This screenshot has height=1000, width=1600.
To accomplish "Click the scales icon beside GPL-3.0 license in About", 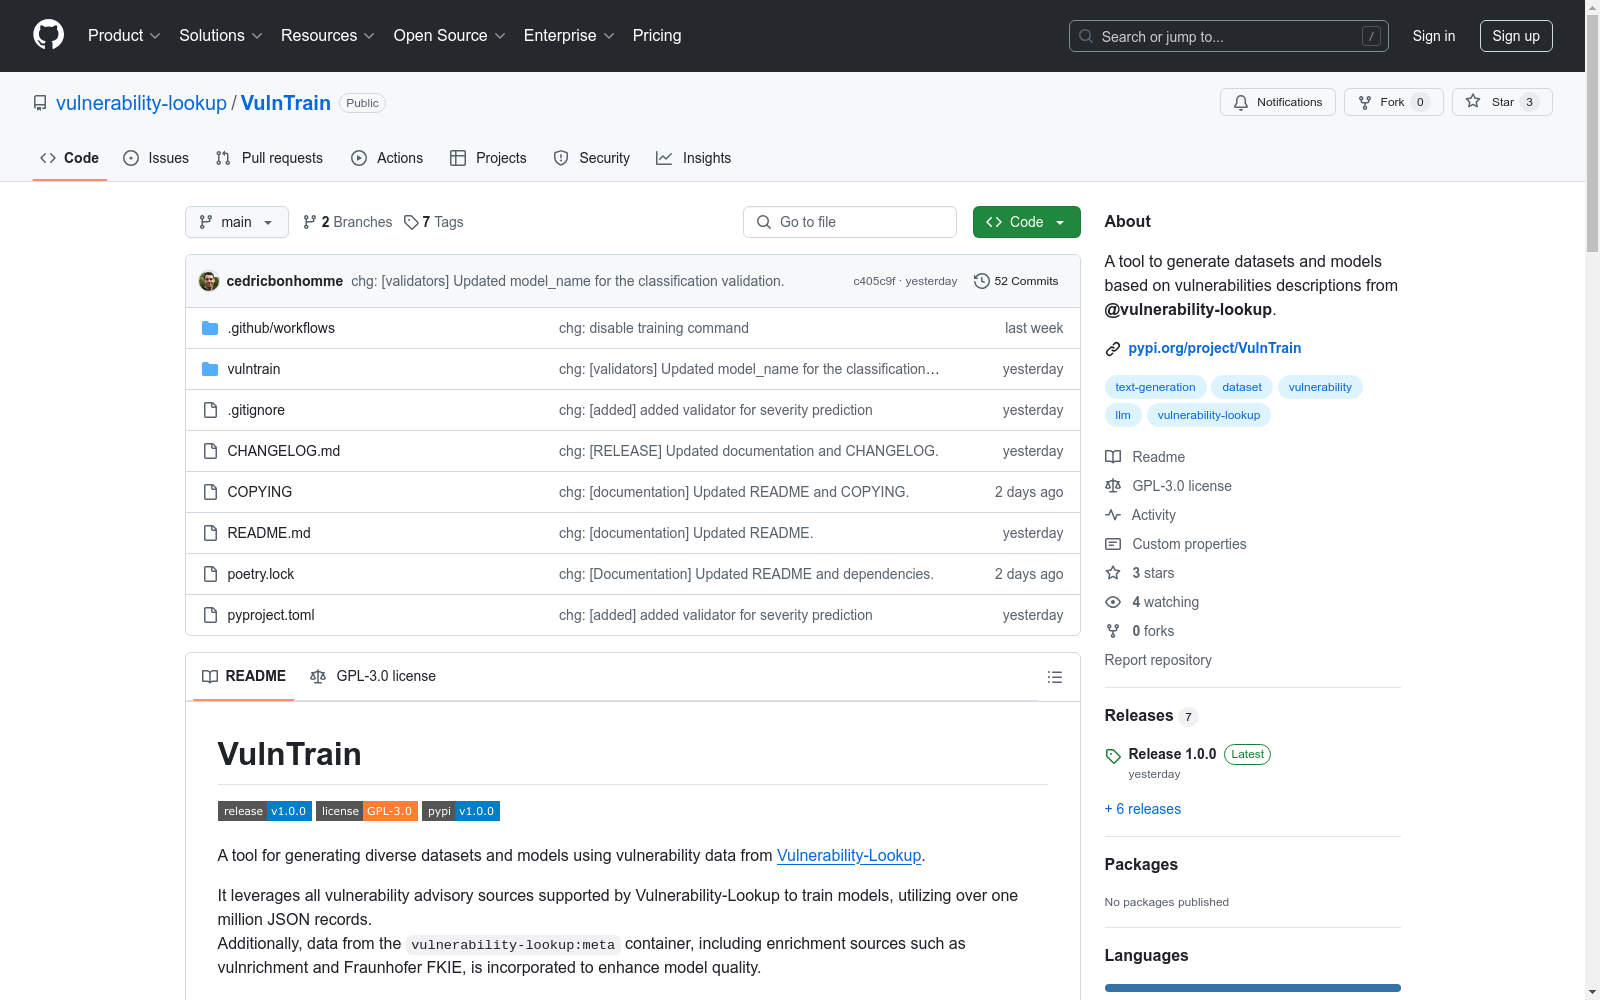I will (x=1113, y=486).
